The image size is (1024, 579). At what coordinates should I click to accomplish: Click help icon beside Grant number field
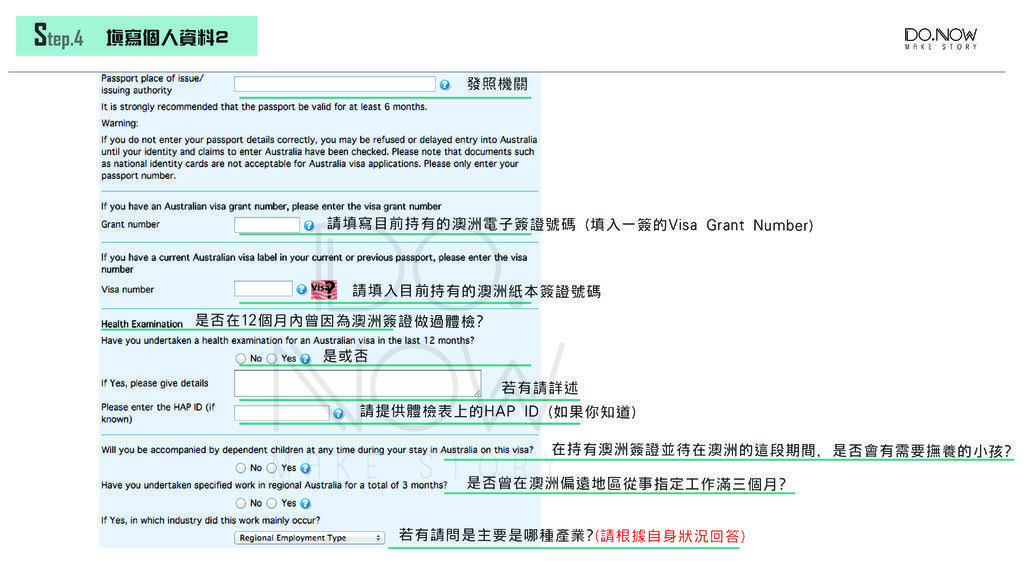coord(309,225)
